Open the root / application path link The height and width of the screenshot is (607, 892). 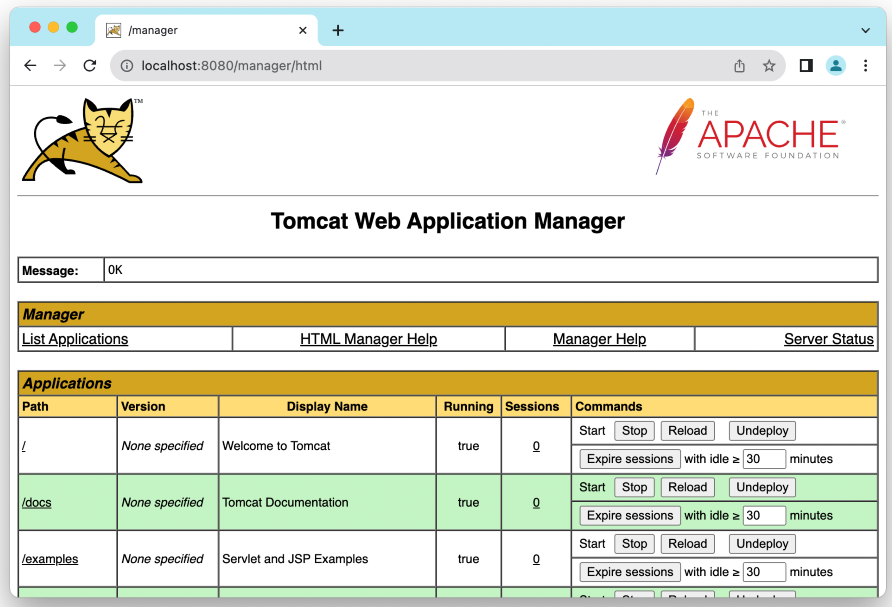tap(24, 446)
